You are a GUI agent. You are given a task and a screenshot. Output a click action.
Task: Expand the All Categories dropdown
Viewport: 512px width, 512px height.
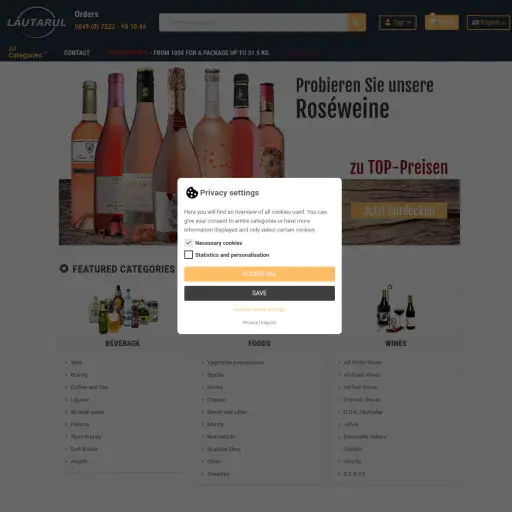point(27,52)
